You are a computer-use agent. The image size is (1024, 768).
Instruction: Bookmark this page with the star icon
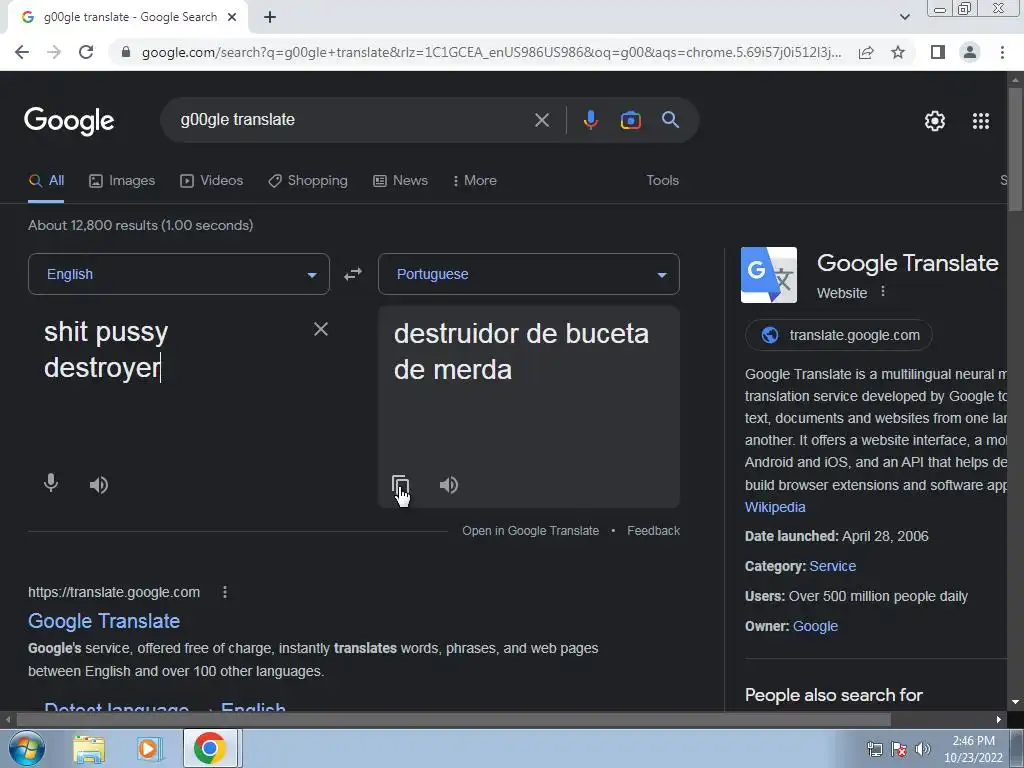[x=898, y=52]
